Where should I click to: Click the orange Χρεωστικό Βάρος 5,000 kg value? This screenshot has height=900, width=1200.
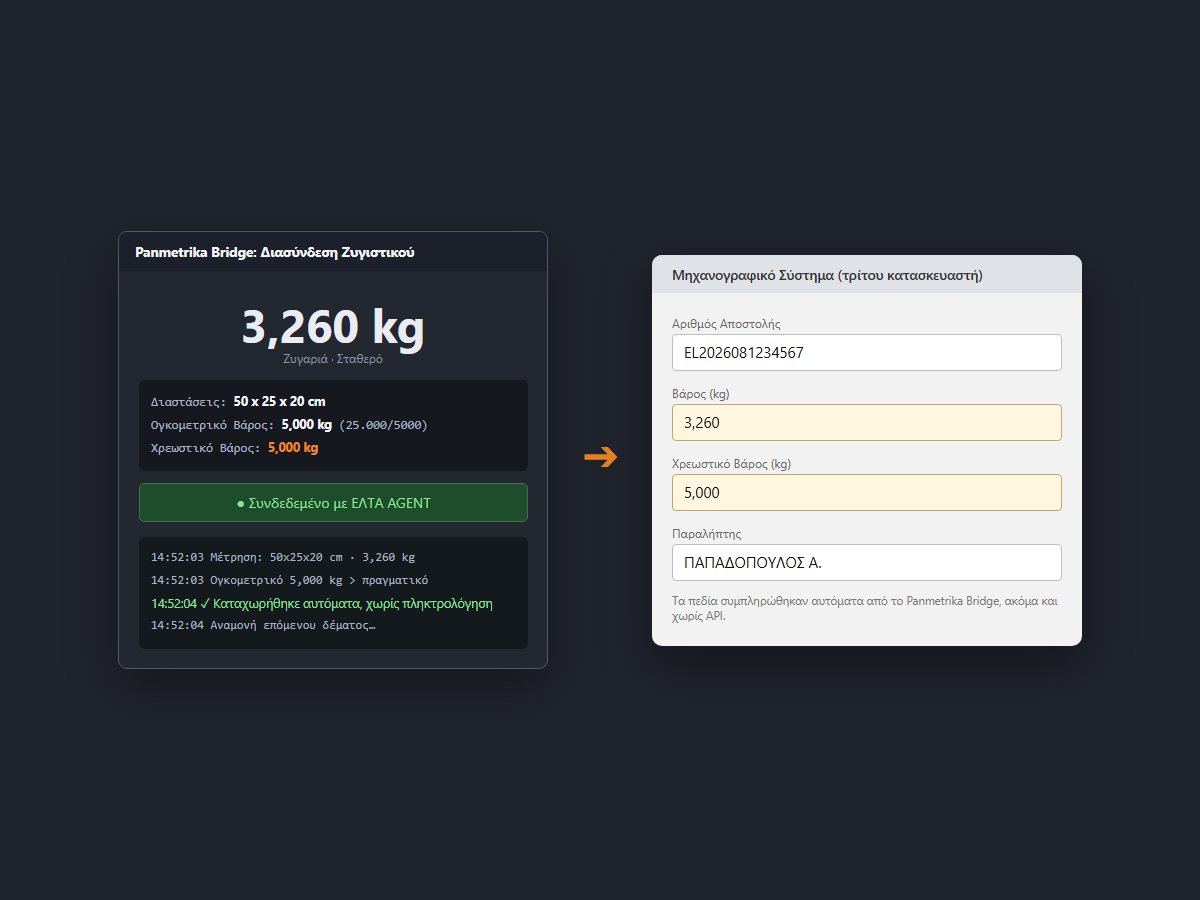tap(293, 447)
